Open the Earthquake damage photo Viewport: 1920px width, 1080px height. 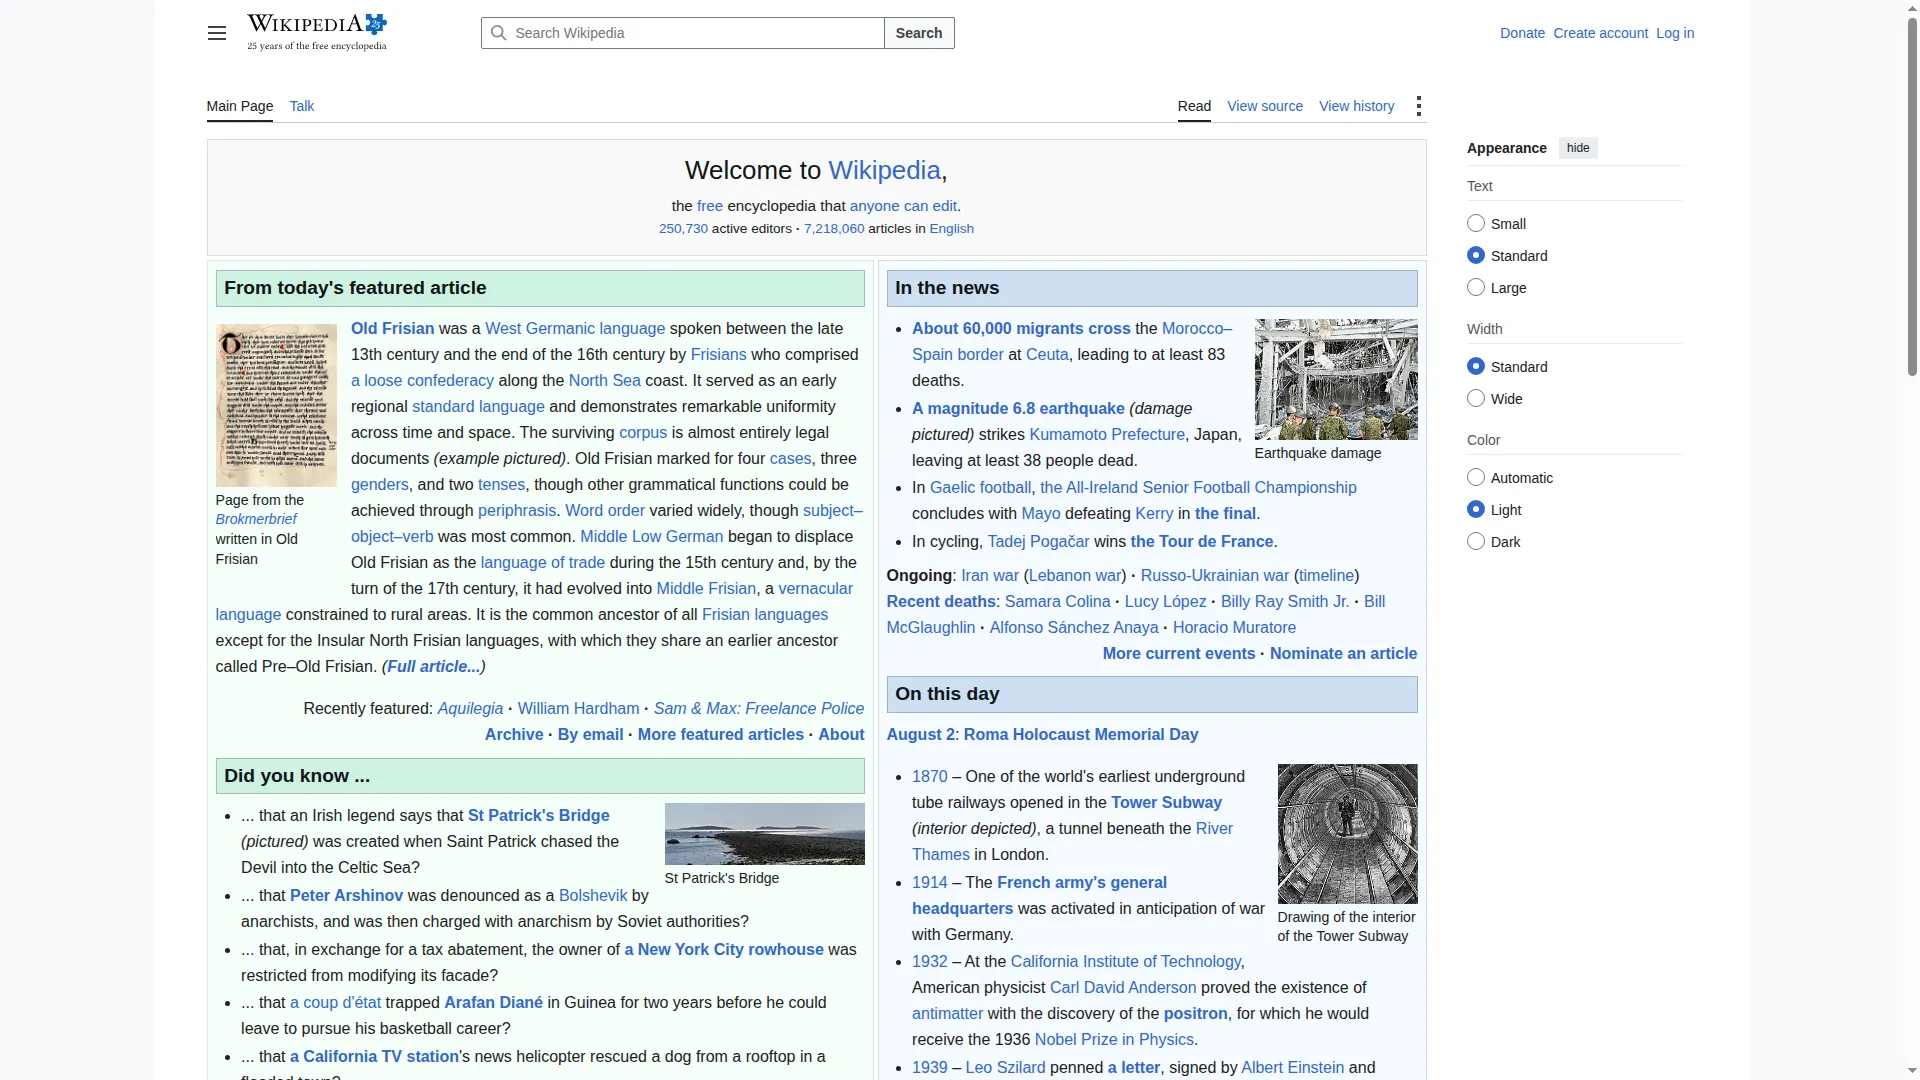[1336, 379]
